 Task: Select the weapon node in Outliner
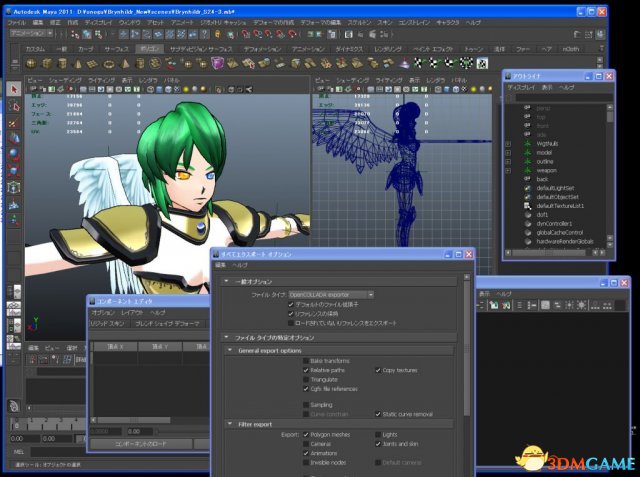[547, 170]
